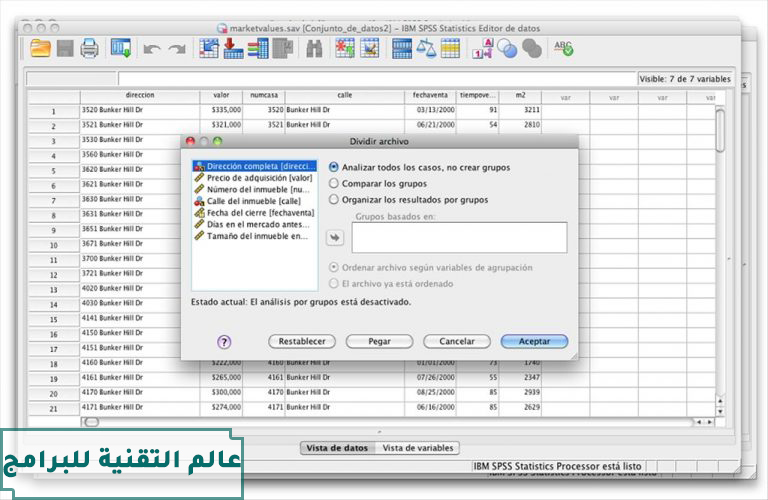
Task: Click Cancelar to dismiss the dialog
Action: pos(456,341)
